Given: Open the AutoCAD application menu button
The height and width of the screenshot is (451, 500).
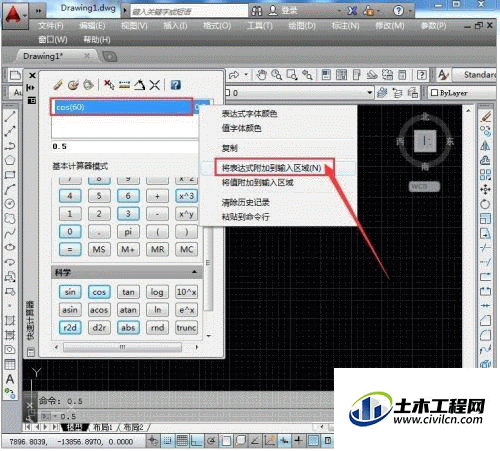Looking at the screenshot, I should click(14, 15).
